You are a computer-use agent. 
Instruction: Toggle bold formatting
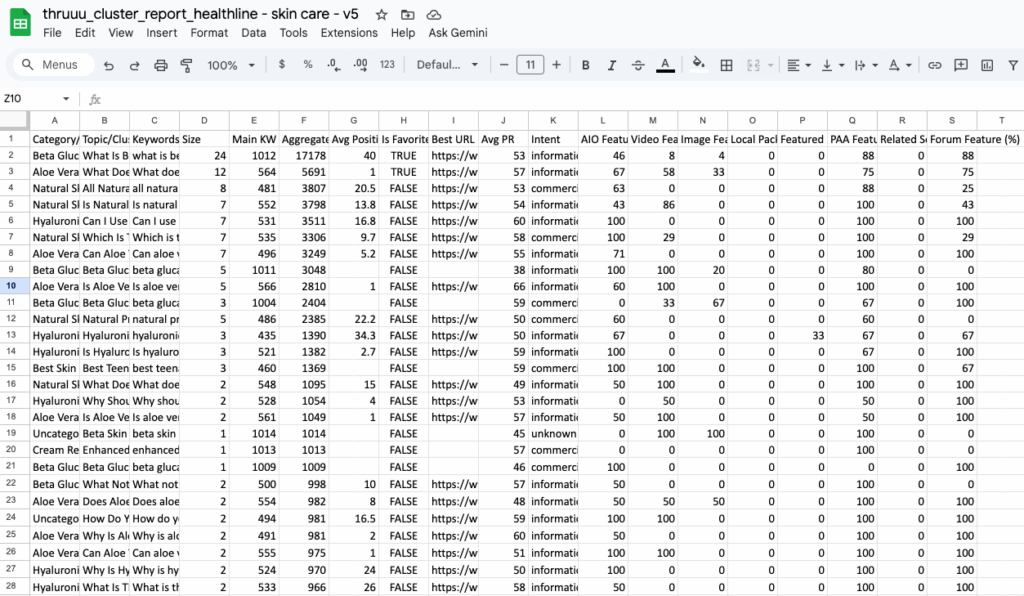[x=586, y=65]
